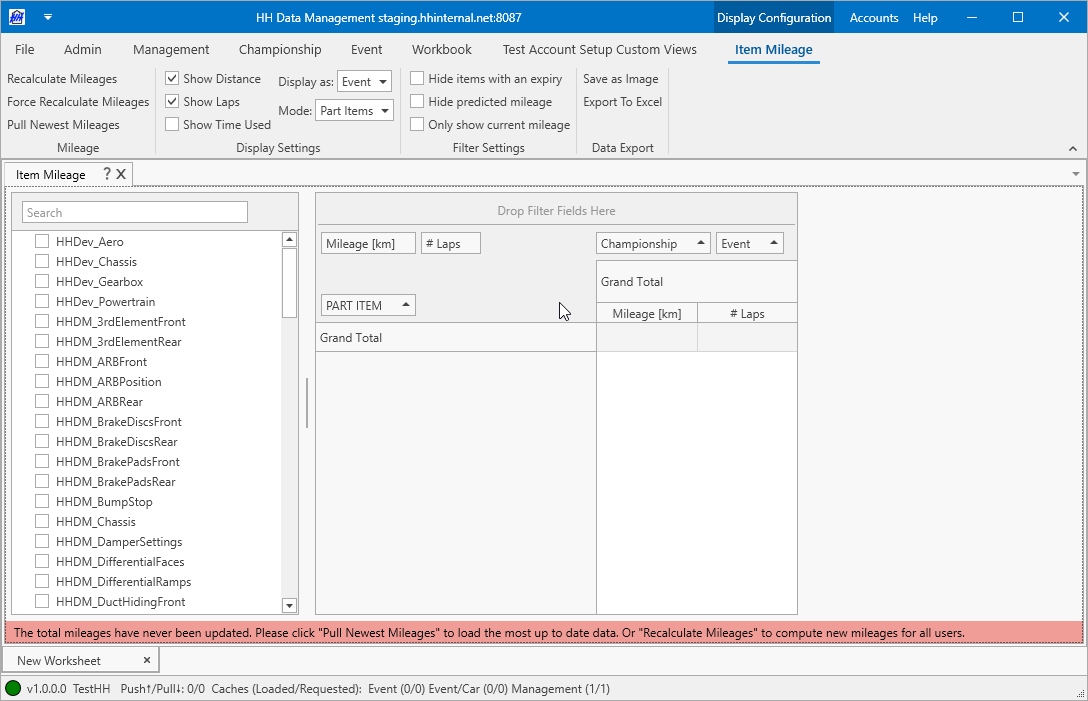Click the Mileage [km] column header under Grand Total
This screenshot has width=1088, height=701.
tap(647, 313)
